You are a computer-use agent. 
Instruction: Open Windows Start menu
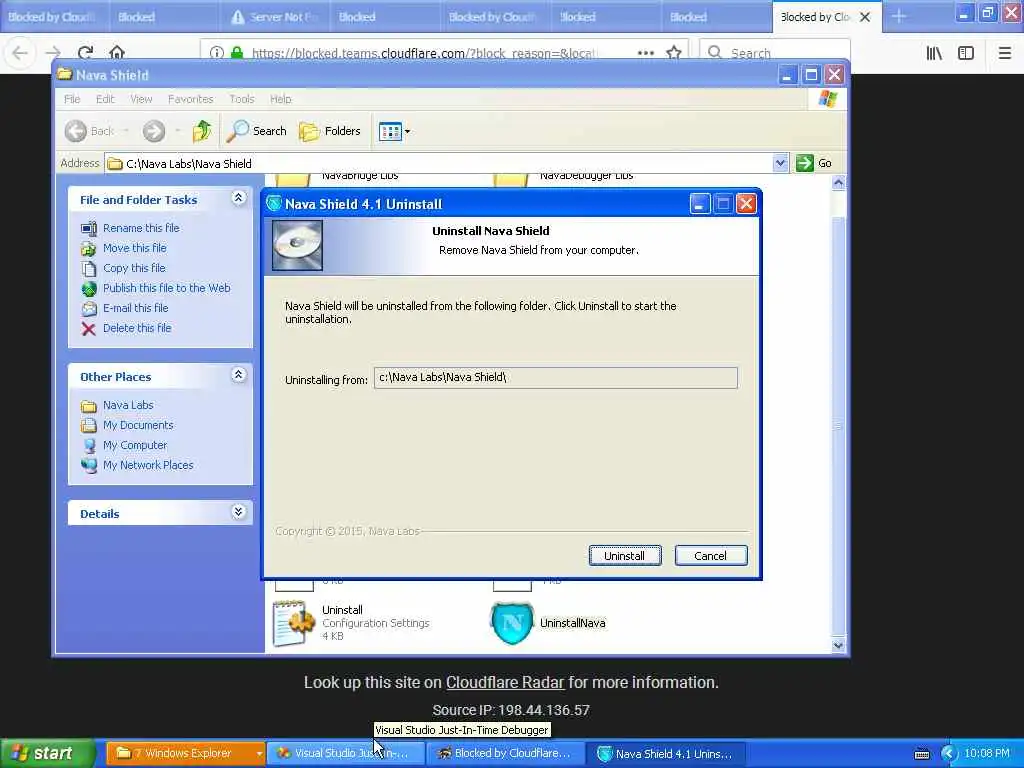click(x=48, y=754)
